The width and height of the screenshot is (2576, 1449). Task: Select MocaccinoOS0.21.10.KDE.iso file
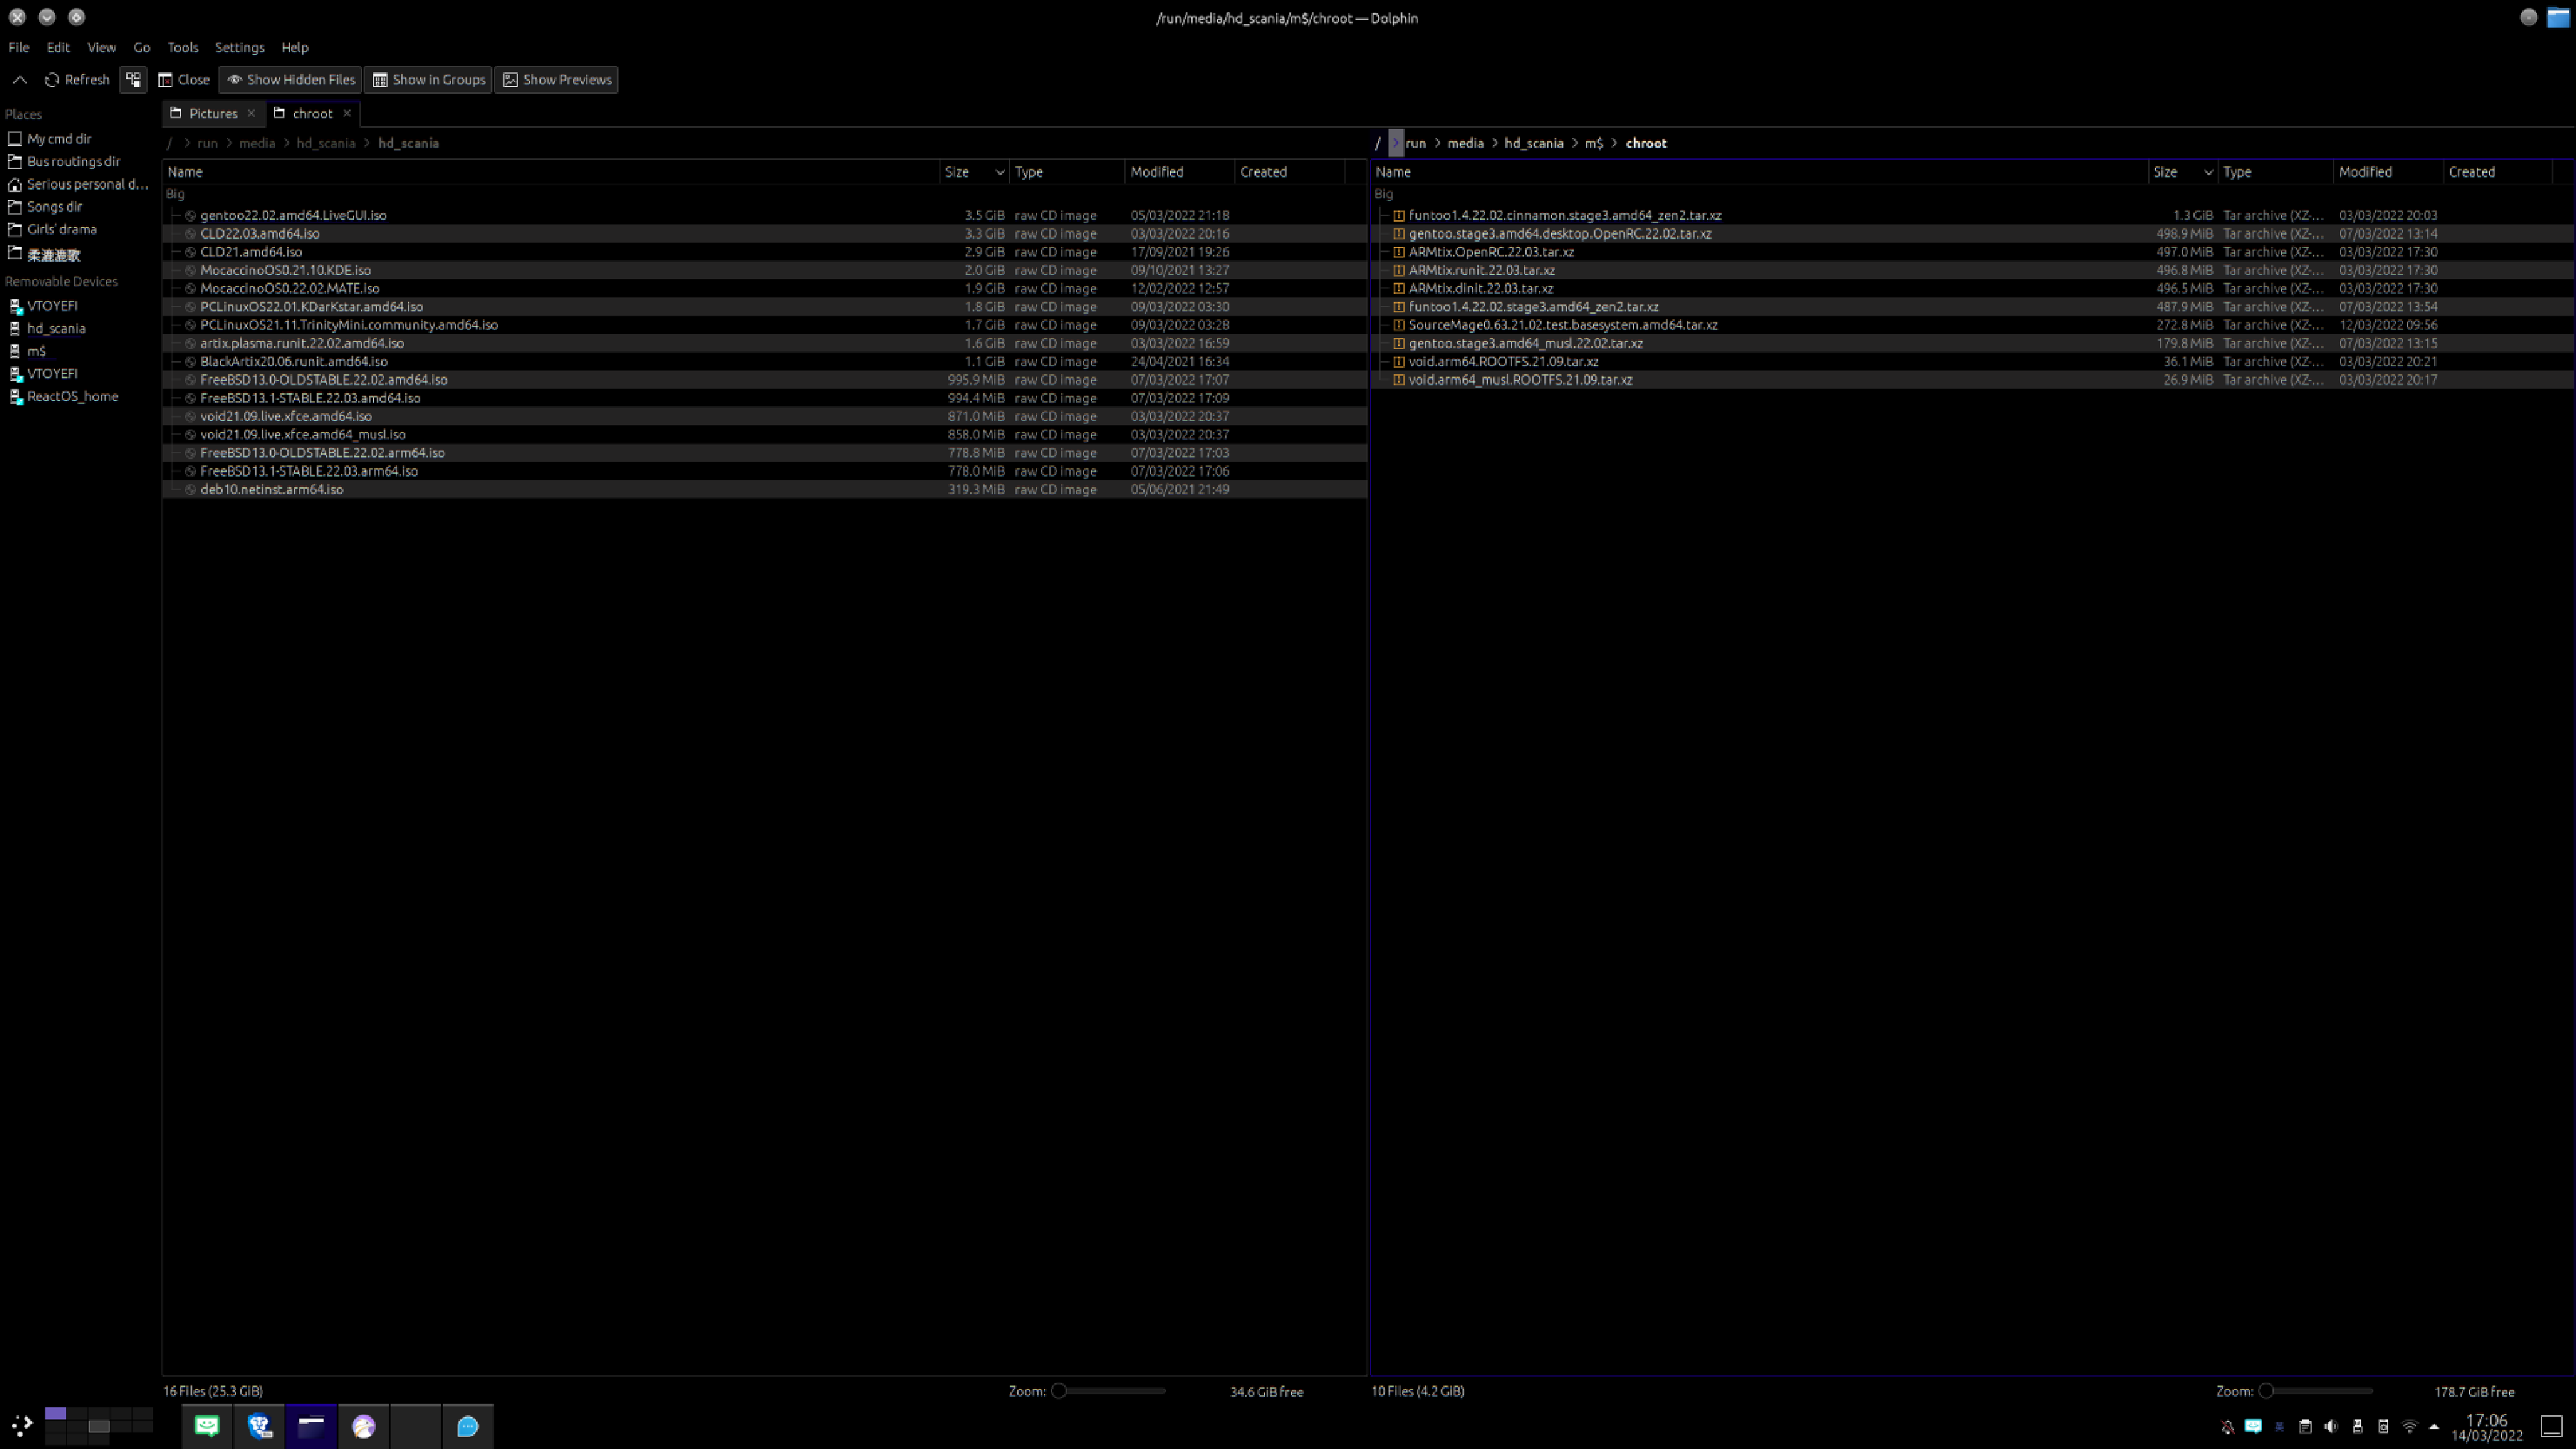tap(285, 270)
